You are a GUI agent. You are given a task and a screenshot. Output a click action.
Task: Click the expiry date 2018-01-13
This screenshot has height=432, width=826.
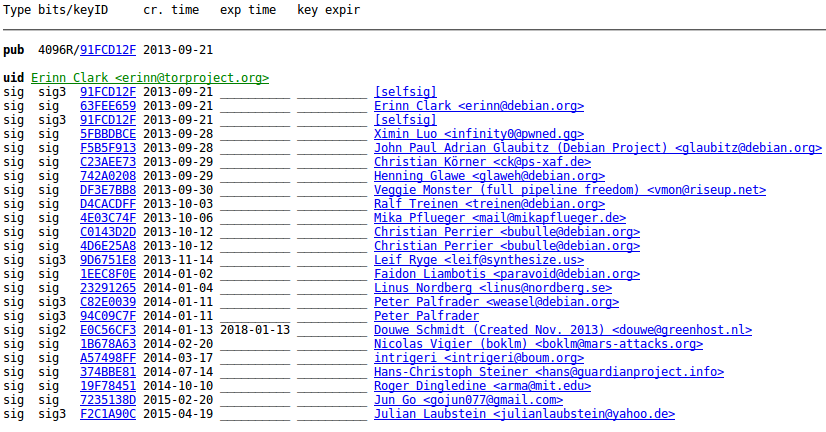point(255,330)
